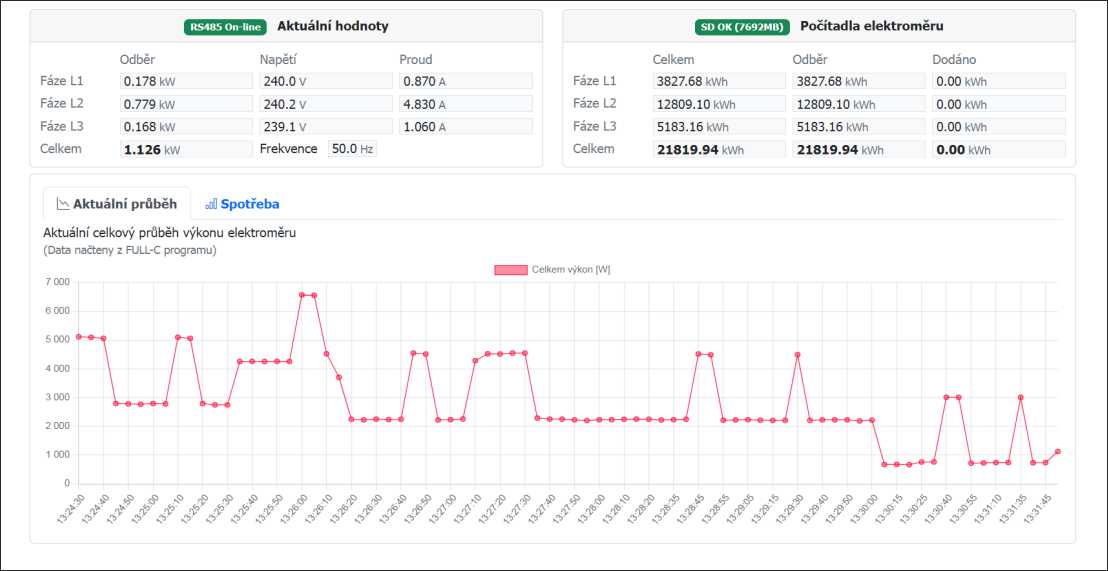Screen dimensions: 1108x571
Task: Click the SD OK (7692MB) status badge
Action: click(742, 27)
